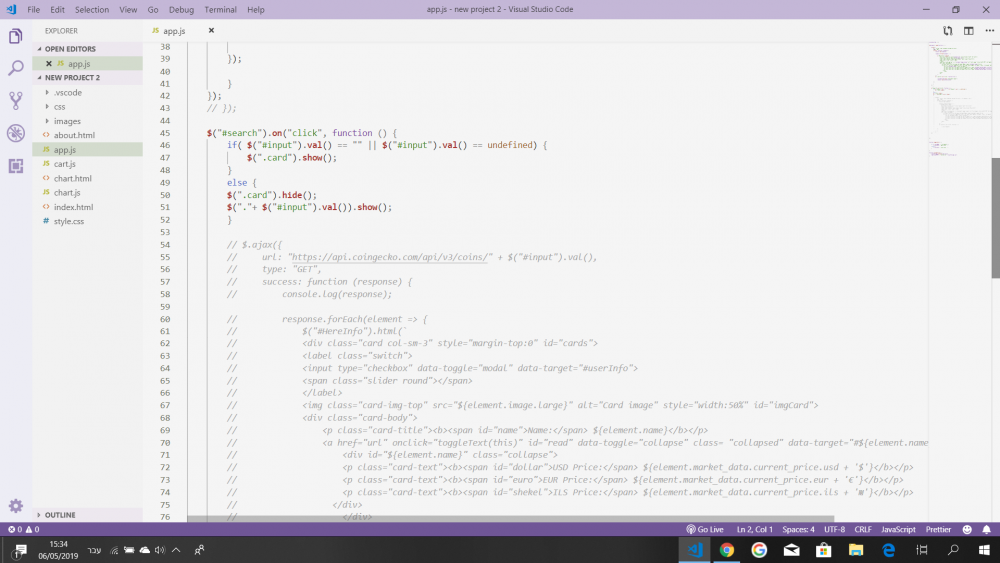The height and width of the screenshot is (563, 1000).
Task: Open the Extensions view
Action: 16,166
